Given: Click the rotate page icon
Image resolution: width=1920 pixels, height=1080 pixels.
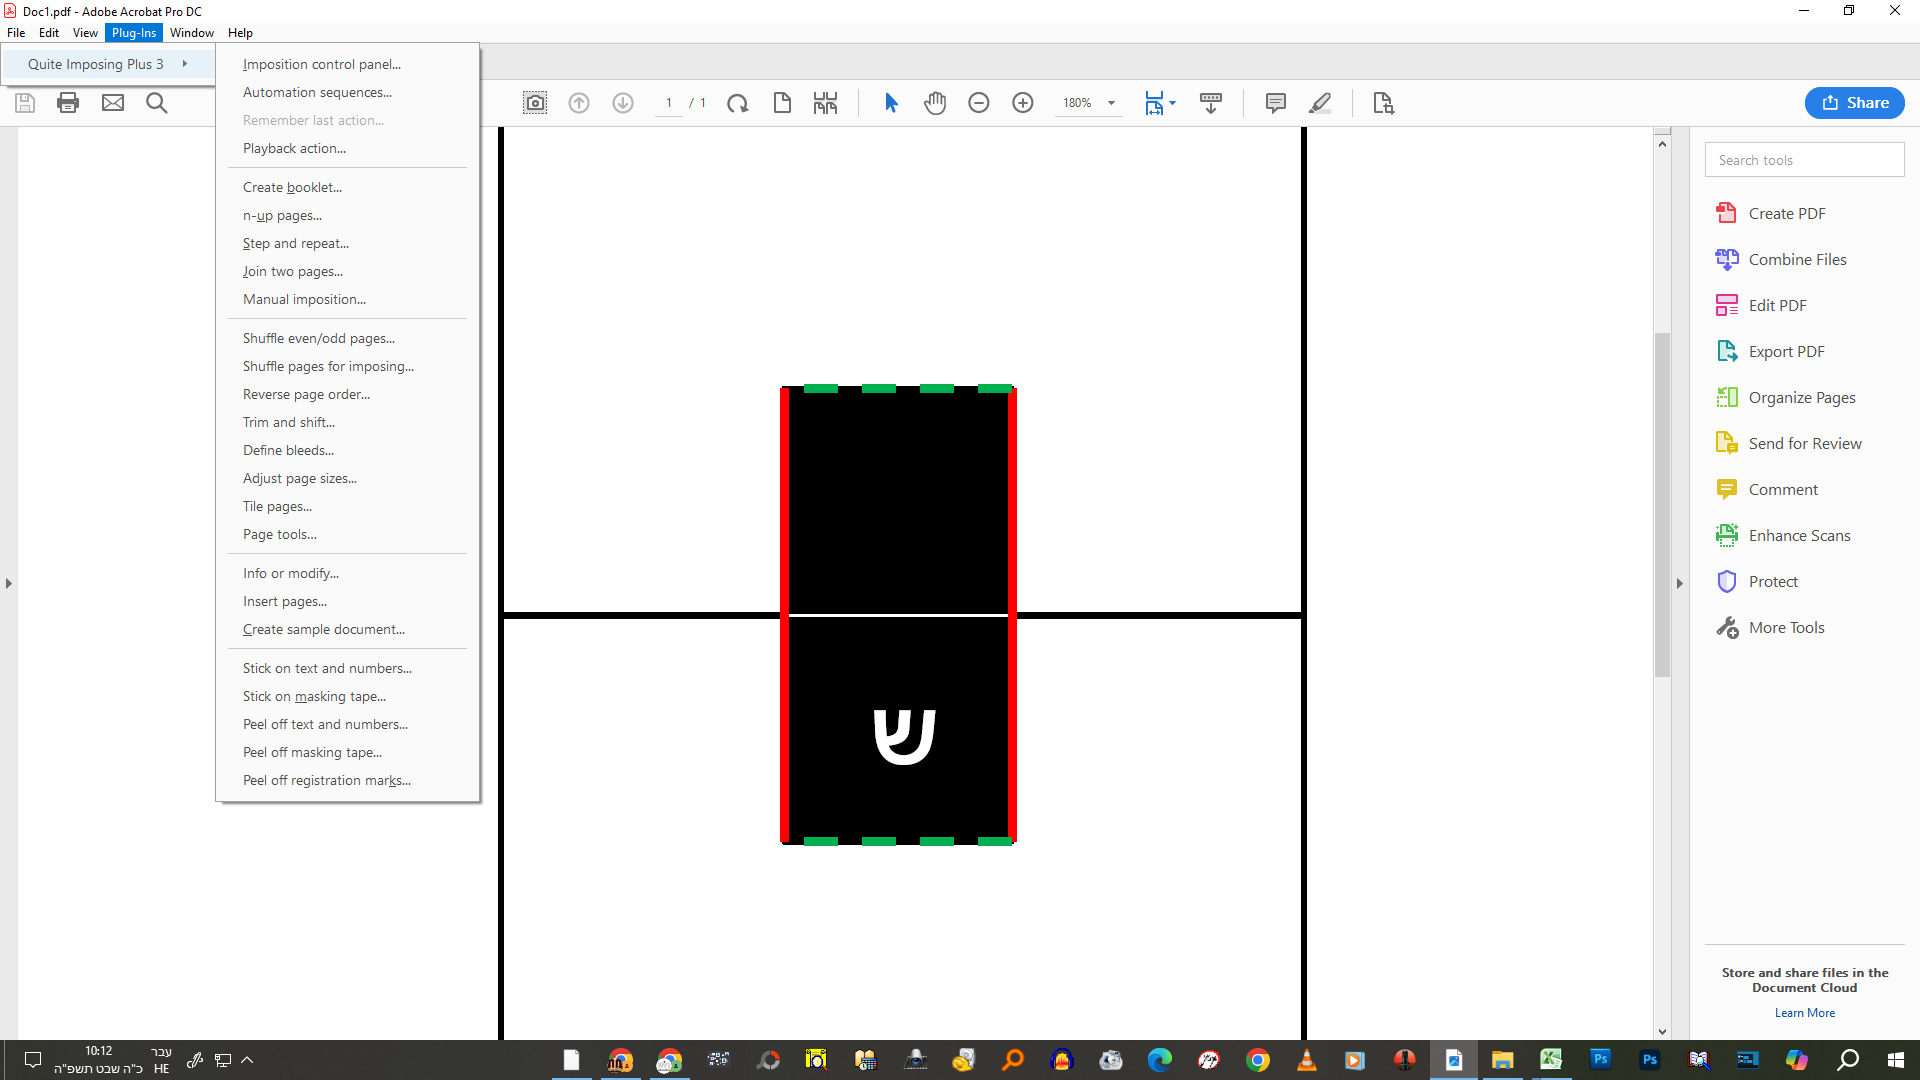Looking at the screenshot, I should coord(738,103).
